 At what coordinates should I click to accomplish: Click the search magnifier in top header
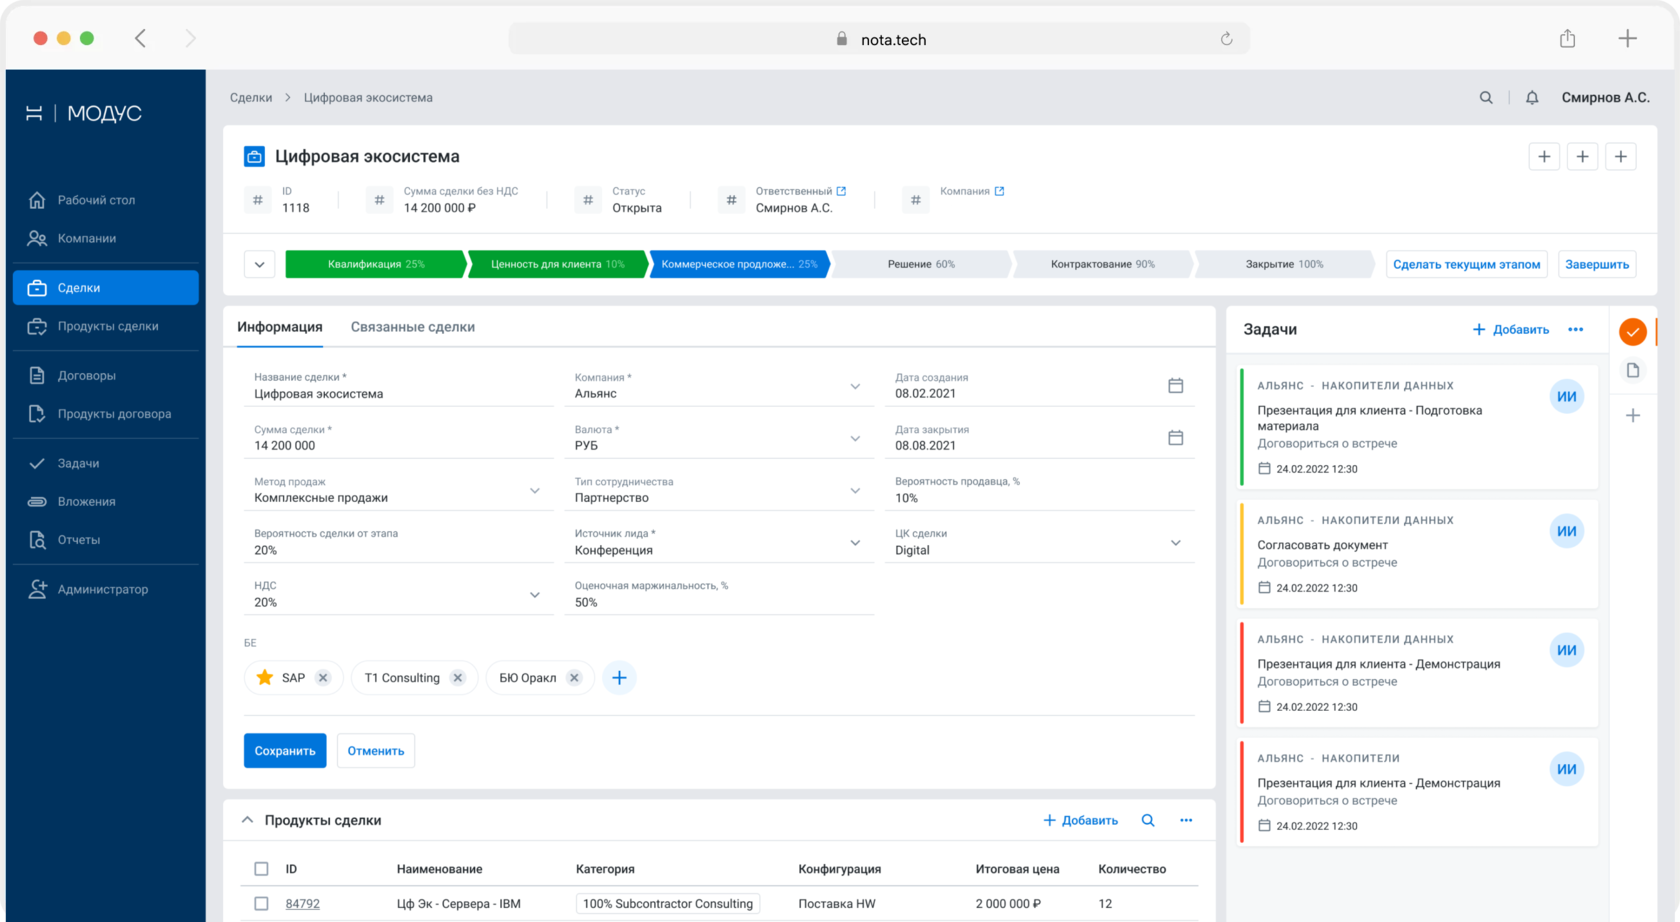1486,98
